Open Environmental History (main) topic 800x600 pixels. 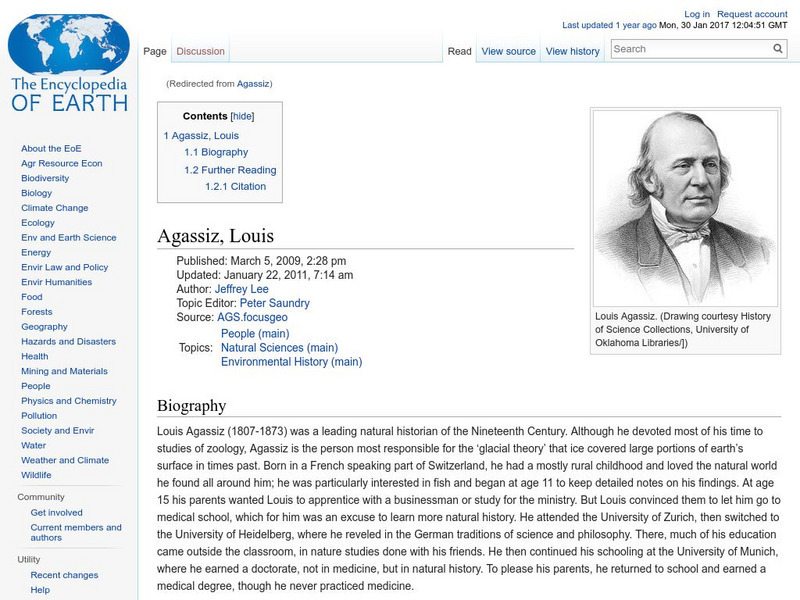coord(291,362)
